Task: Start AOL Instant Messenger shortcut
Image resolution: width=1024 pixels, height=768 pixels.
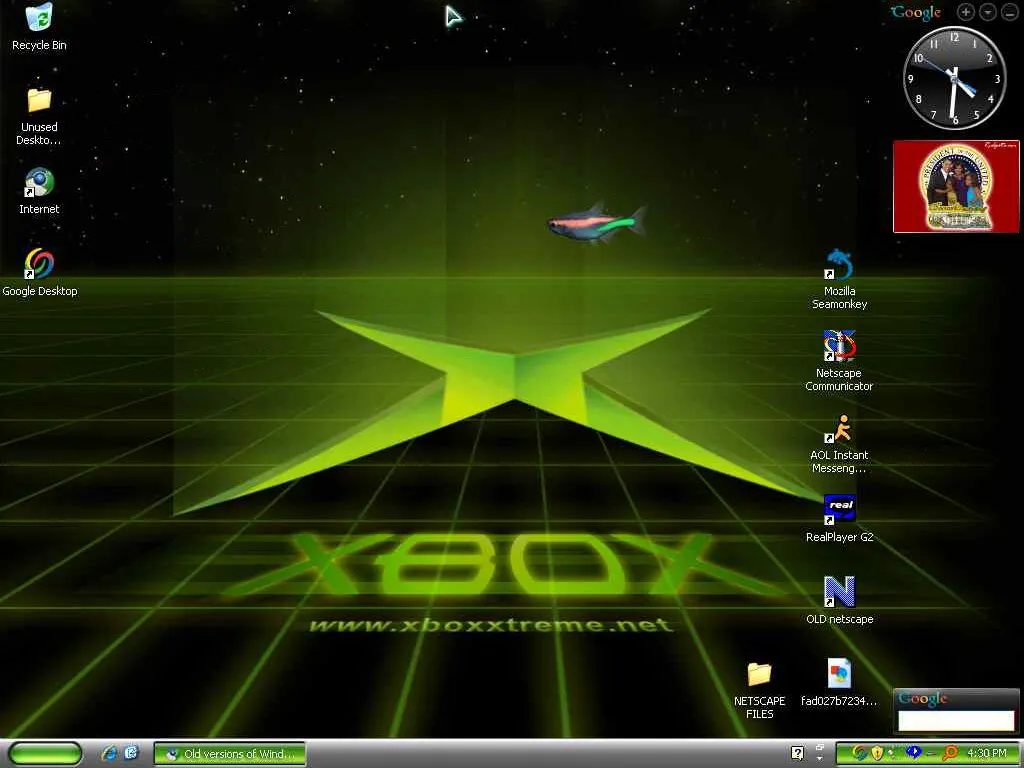Action: tap(839, 443)
